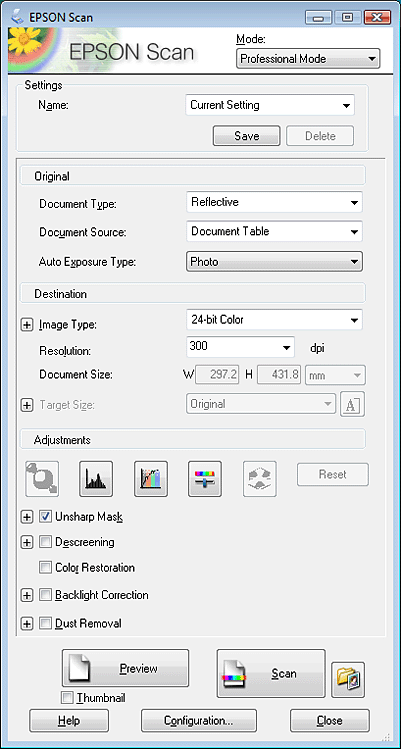The width and height of the screenshot is (401, 749).
Task: Click the Configuration... button
Action: click(x=199, y=720)
